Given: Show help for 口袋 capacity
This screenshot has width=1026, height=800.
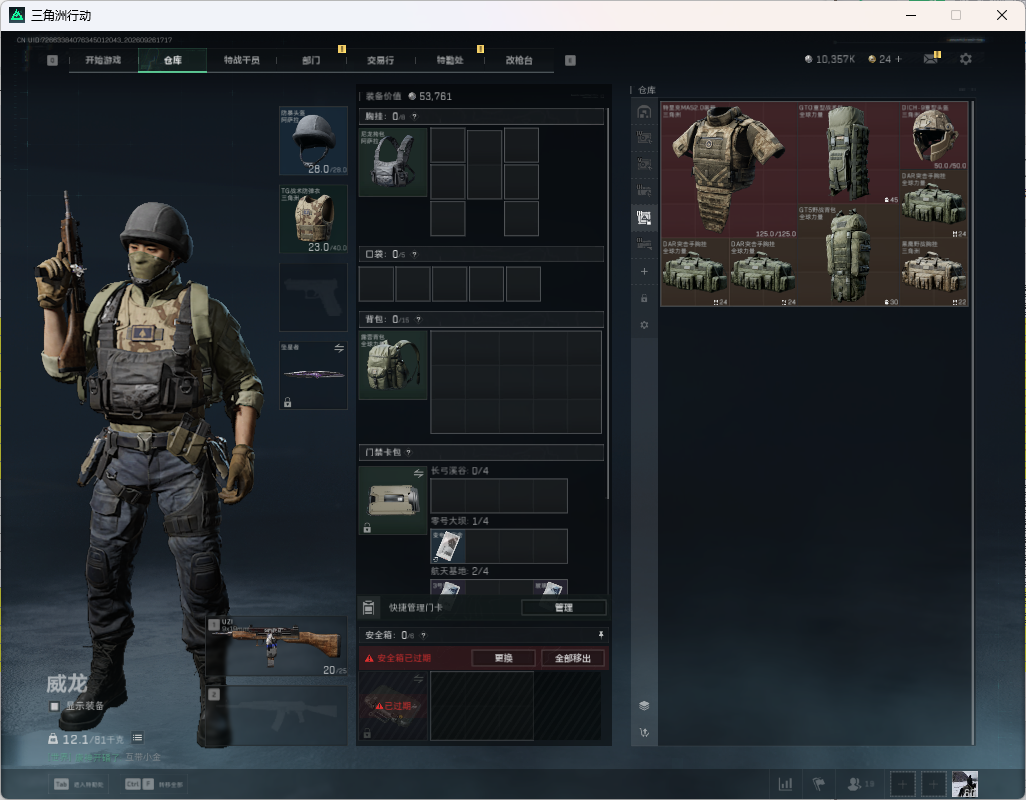Looking at the screenshot, I should [x=414, y=254].
